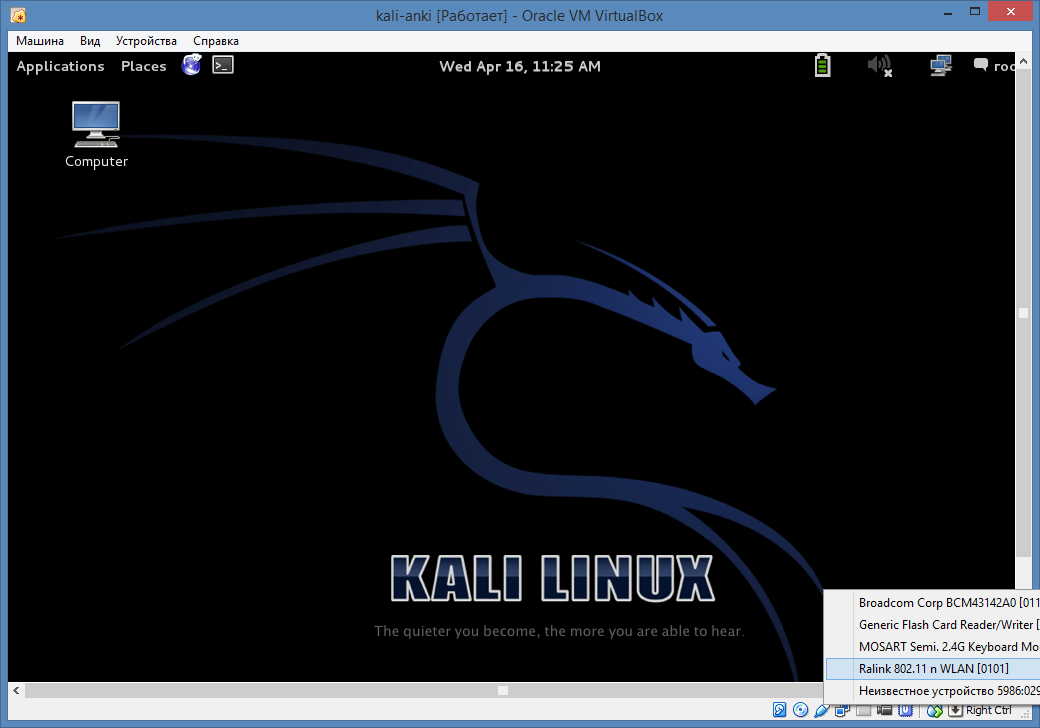Click VirtualBox hard disk activity icon
The height and width of the screenshot is (728, 1040).
click(x=779, y=710)
